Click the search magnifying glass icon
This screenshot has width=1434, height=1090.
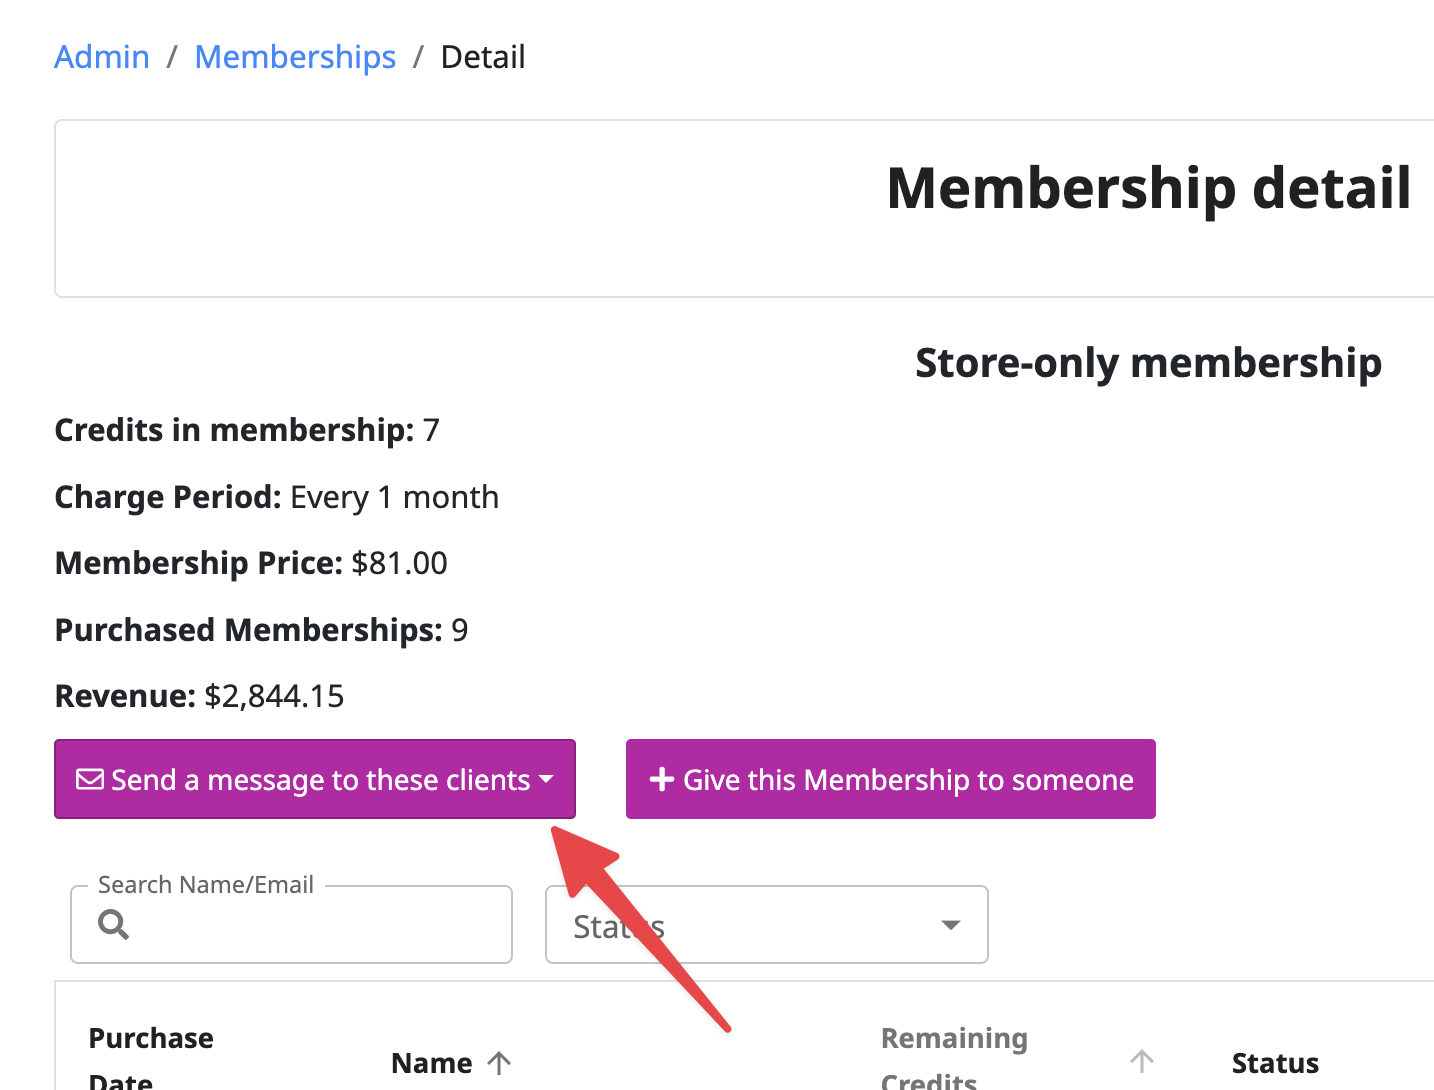click(x=114, y=924)
